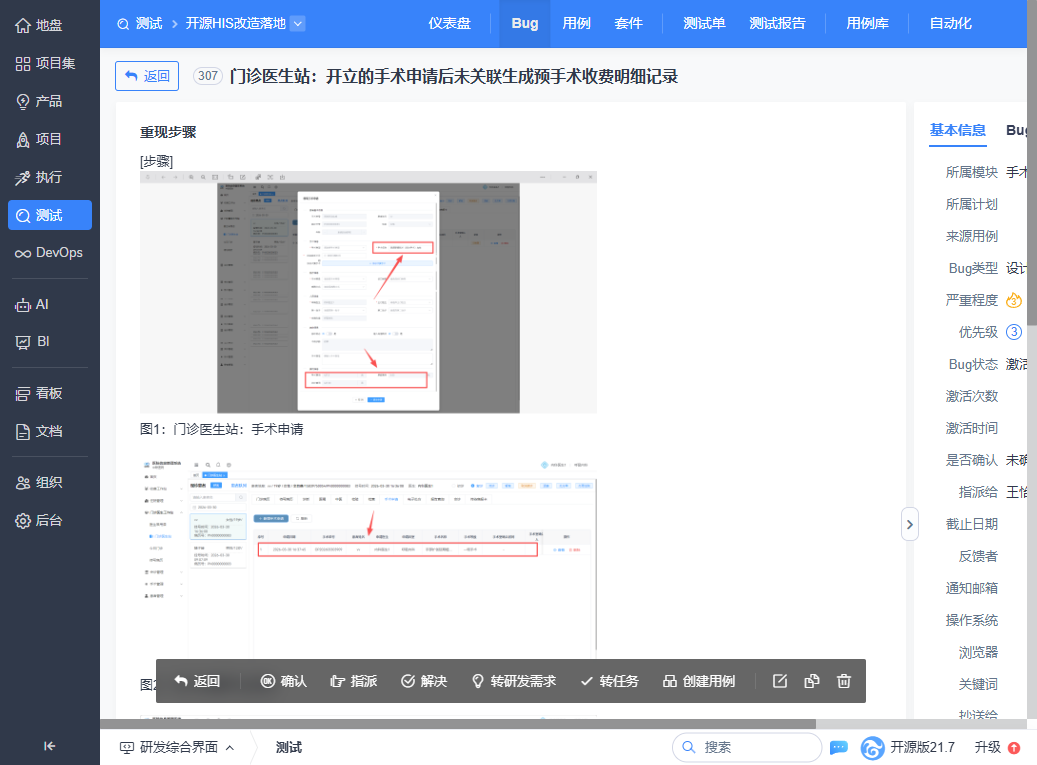Image resolution: width=1037 pixels, height=765 pixels.
Task: Open the chat message icon in status bar
Action: point(839,747)
